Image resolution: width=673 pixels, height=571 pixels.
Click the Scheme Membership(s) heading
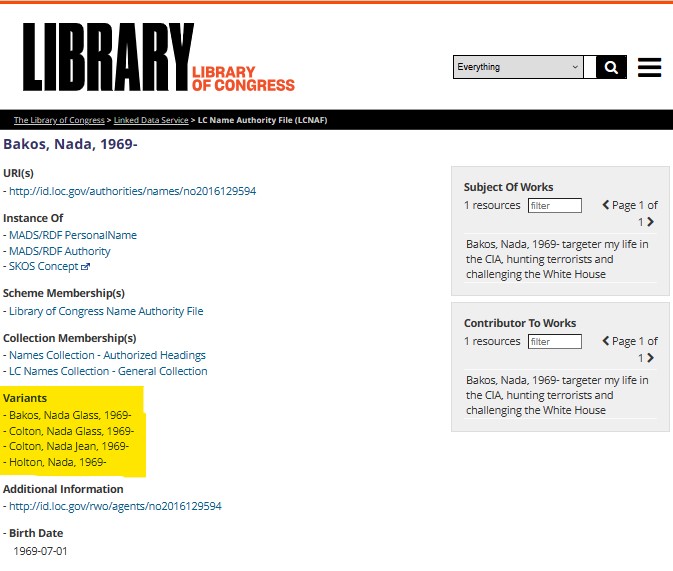click(64, 293)
